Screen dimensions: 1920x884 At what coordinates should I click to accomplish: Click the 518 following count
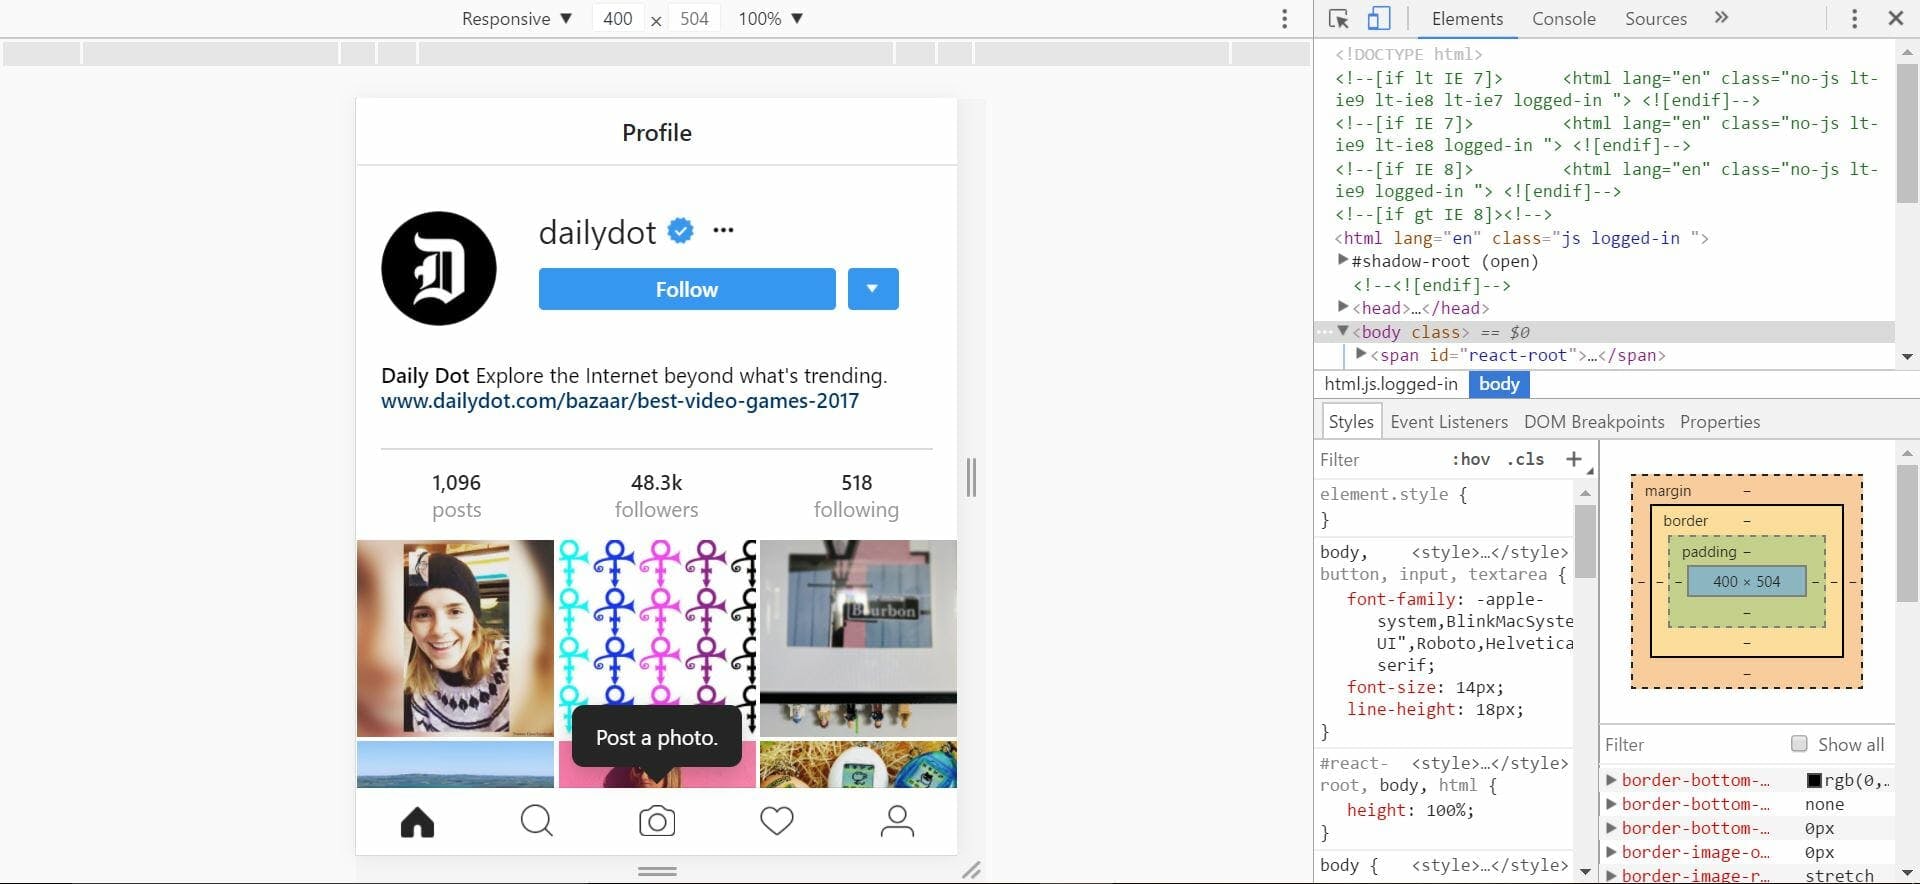coord(856,496)
